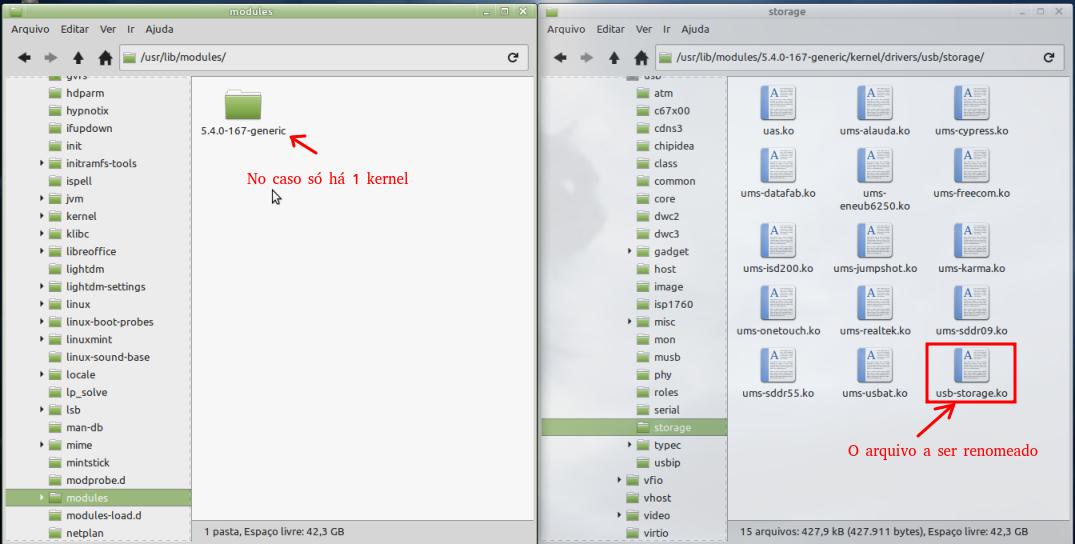Go up one folder in storage window
This screenshot has height=544, width=1075.
point(614,58)
